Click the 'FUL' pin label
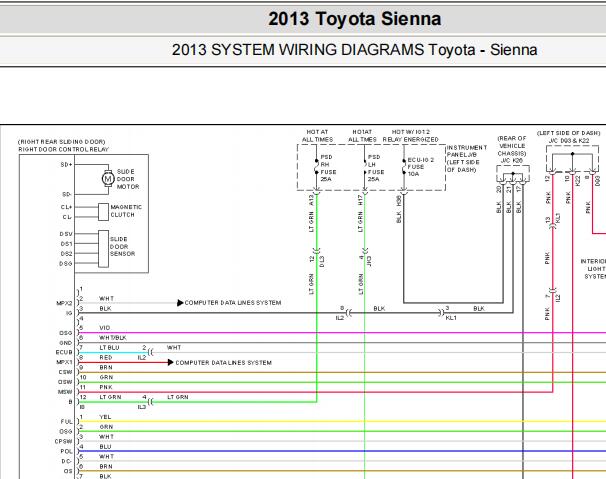Image resolution: width=606 pixels, height=479 pixels. 66,421
